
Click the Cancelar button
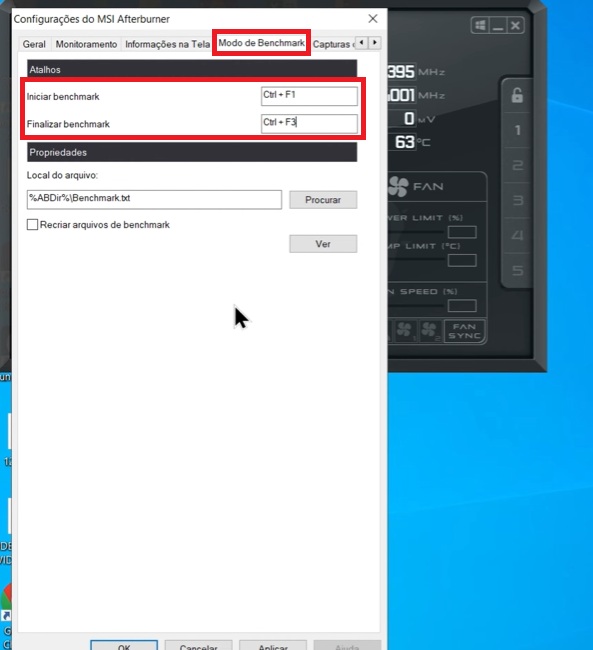[198, 645]
